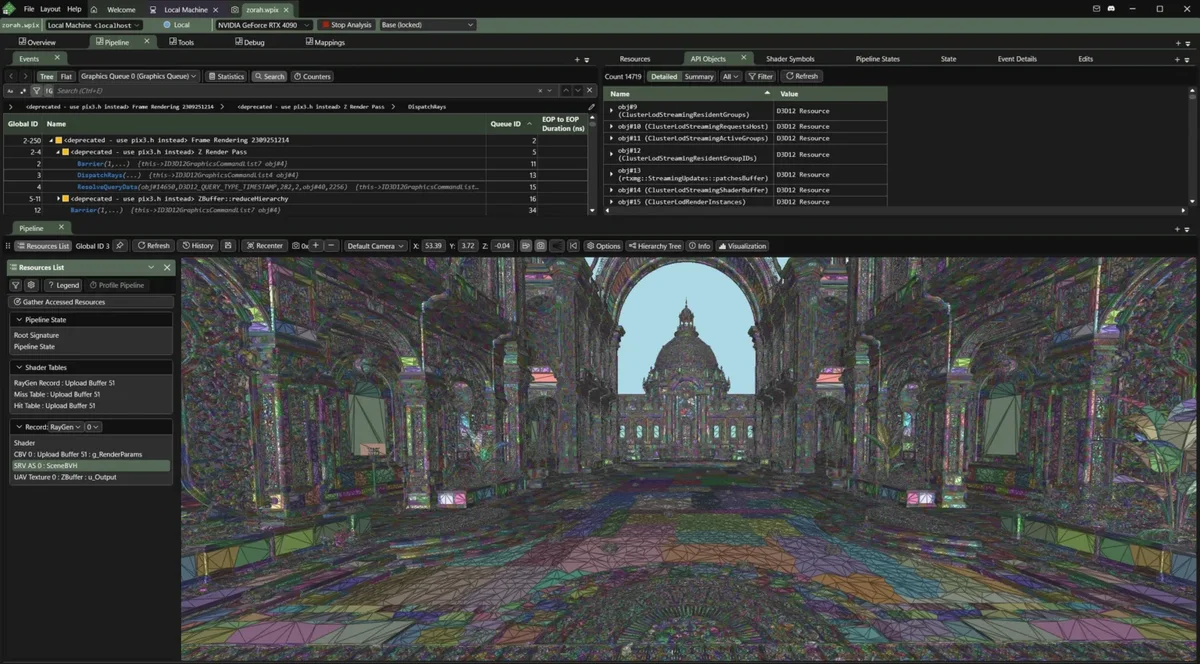Viewport: 1200px width, 664px height.
Task: Toggle the events filter funnel button
Action: tap(36, 91)
